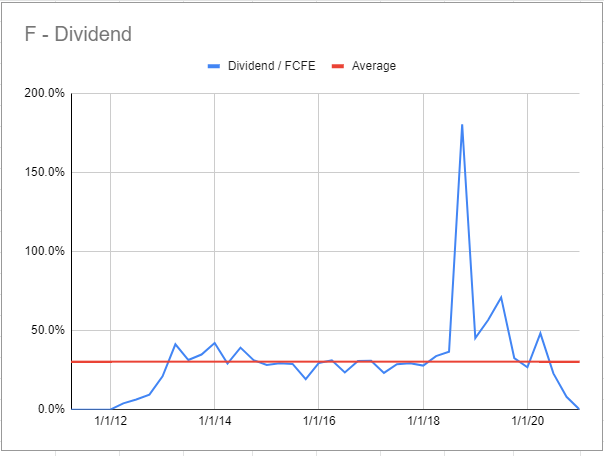Click the 1/1/14 x-axis date label
This screenshot has width=604, height=456.
coord(215,421)
